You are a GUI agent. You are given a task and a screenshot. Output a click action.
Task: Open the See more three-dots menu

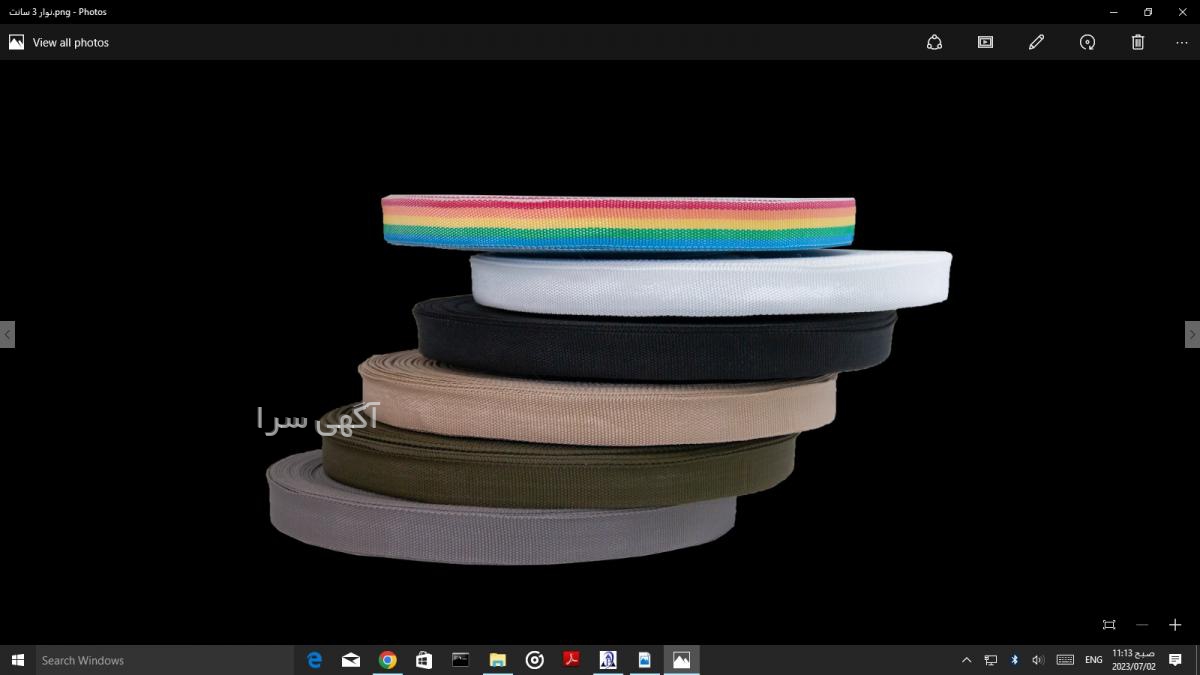click(1182, 42)
